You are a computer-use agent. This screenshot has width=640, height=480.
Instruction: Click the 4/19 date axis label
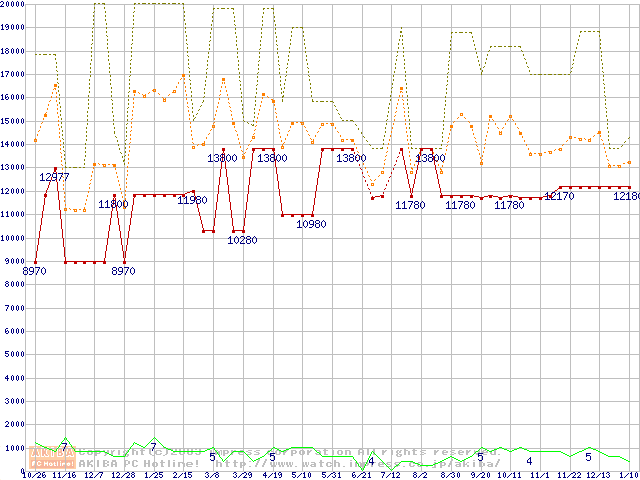pyautogui.click(x=271, y=475)
